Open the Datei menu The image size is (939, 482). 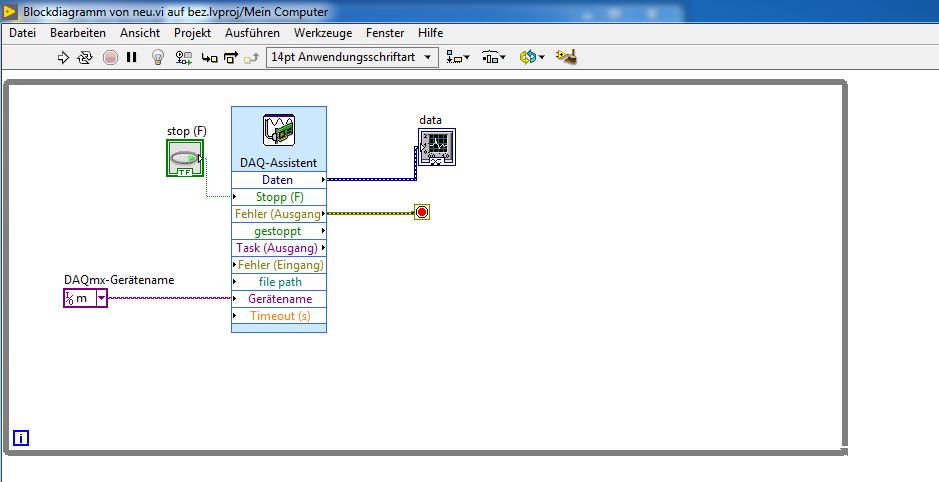(x=23, y=33)
